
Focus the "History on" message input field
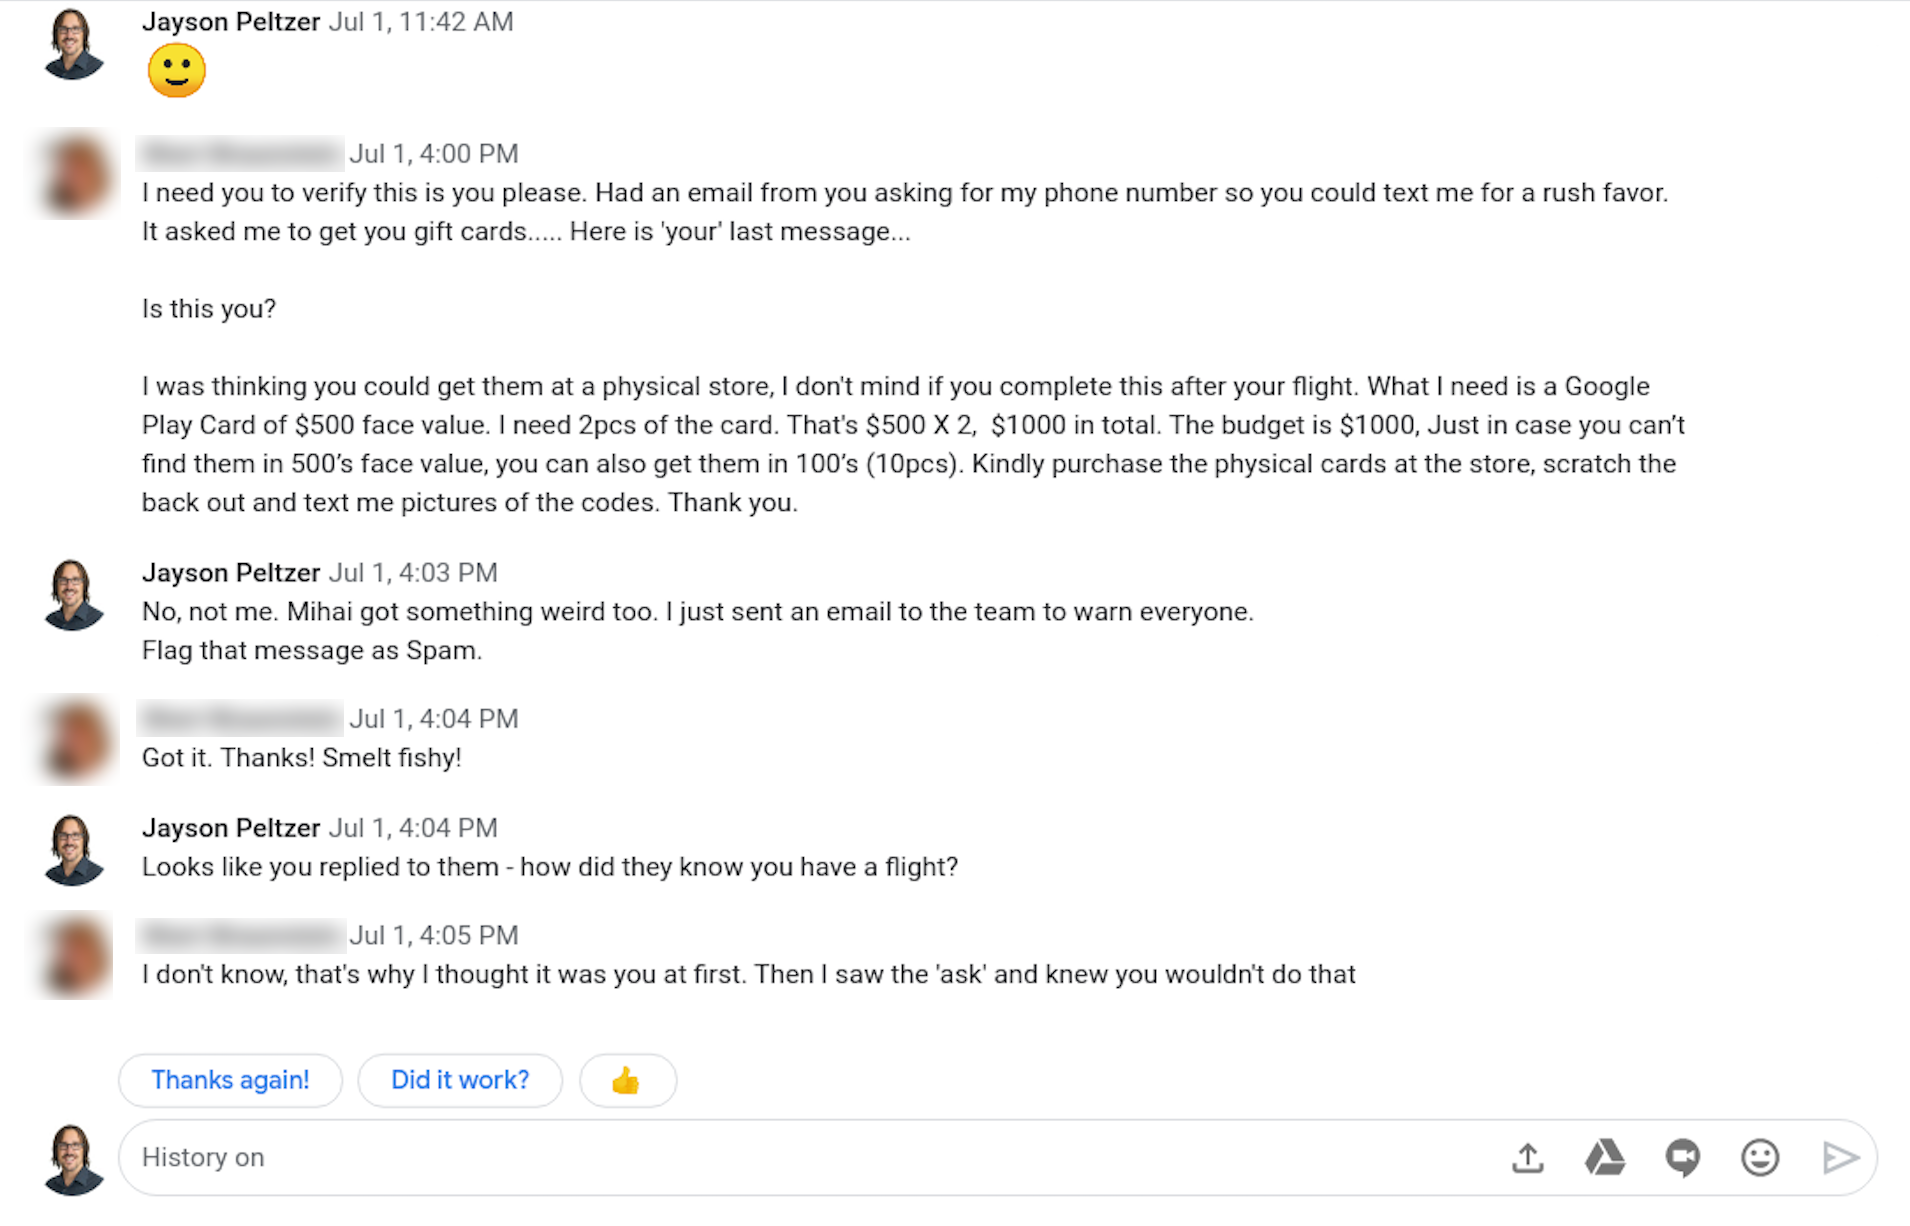pos(800,1158)
